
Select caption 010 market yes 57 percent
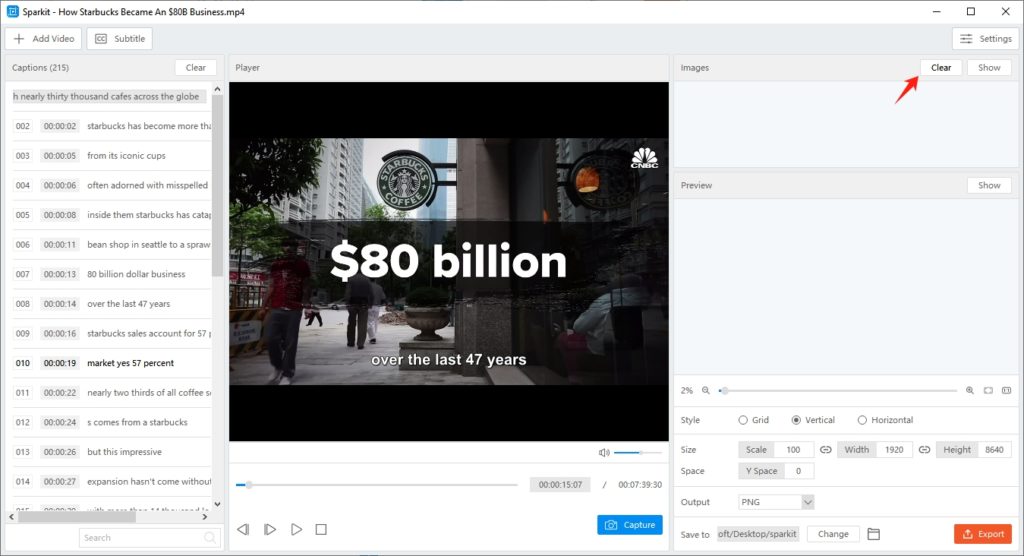pos(112,363)
